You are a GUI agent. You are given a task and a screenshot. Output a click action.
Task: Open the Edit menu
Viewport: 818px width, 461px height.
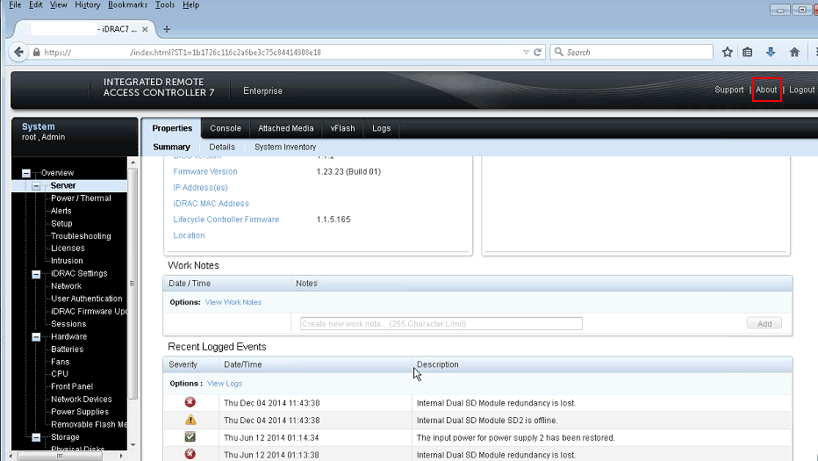pyautogui.click(x=35, y=5)
